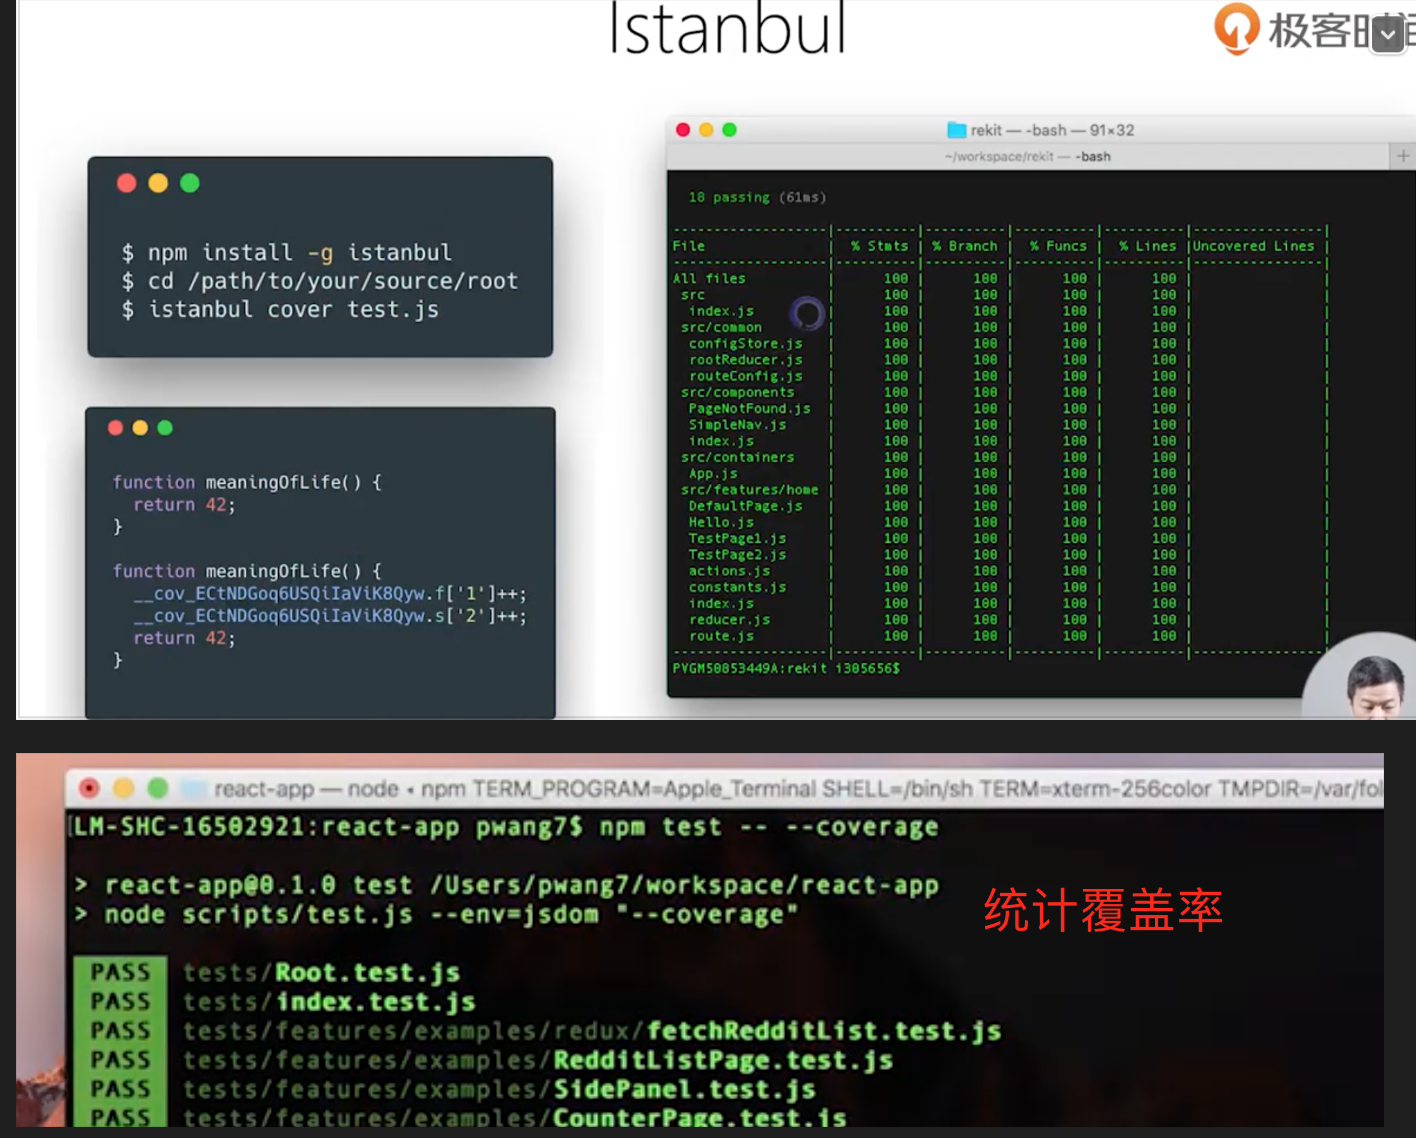
Task: Click the green dot on the npm install card
Action: click(190, 183)
